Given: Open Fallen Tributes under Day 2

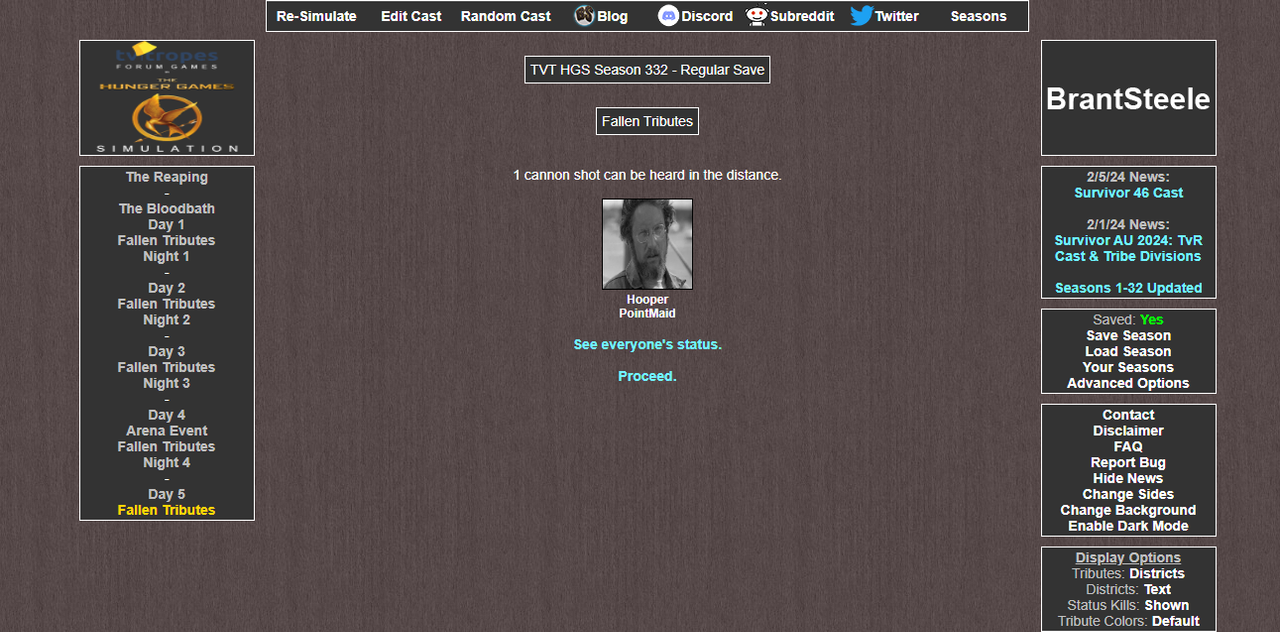Looking at the screenshot, I should 166,304.
